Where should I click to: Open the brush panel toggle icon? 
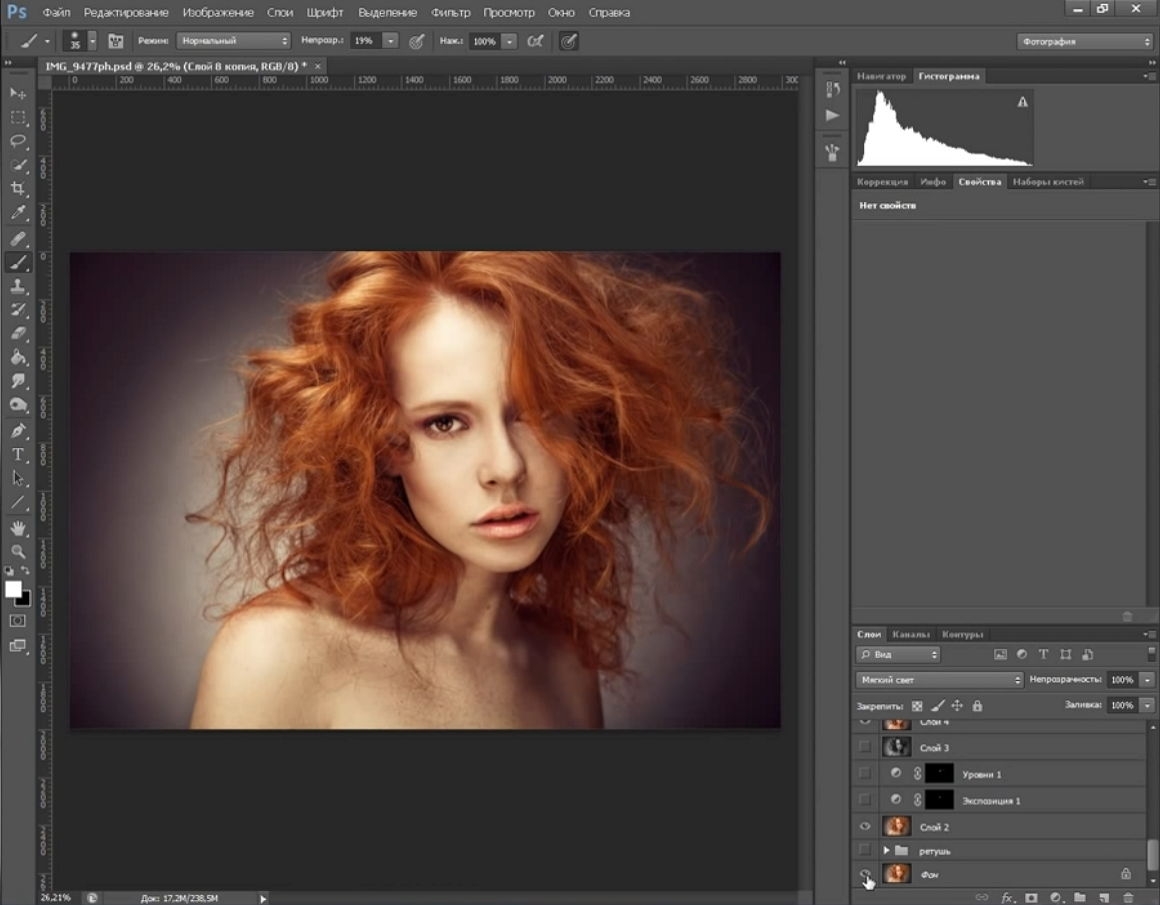click(x=115, y=41)
